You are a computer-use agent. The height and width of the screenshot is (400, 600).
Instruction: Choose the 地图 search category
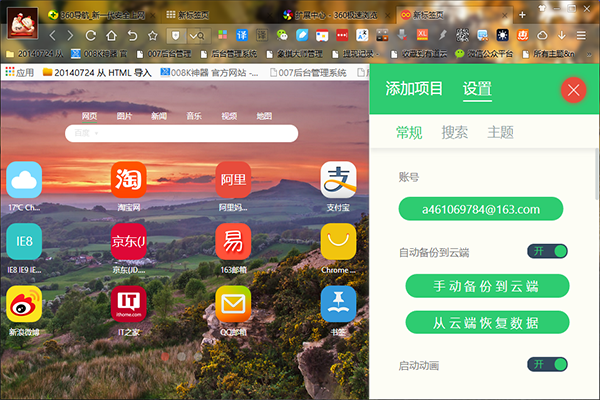coord(264,116)
